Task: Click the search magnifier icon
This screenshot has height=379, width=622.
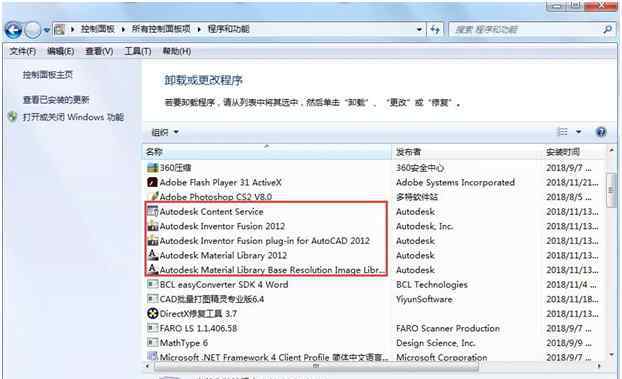Action: pyautogui.click(x=607, y=29)
